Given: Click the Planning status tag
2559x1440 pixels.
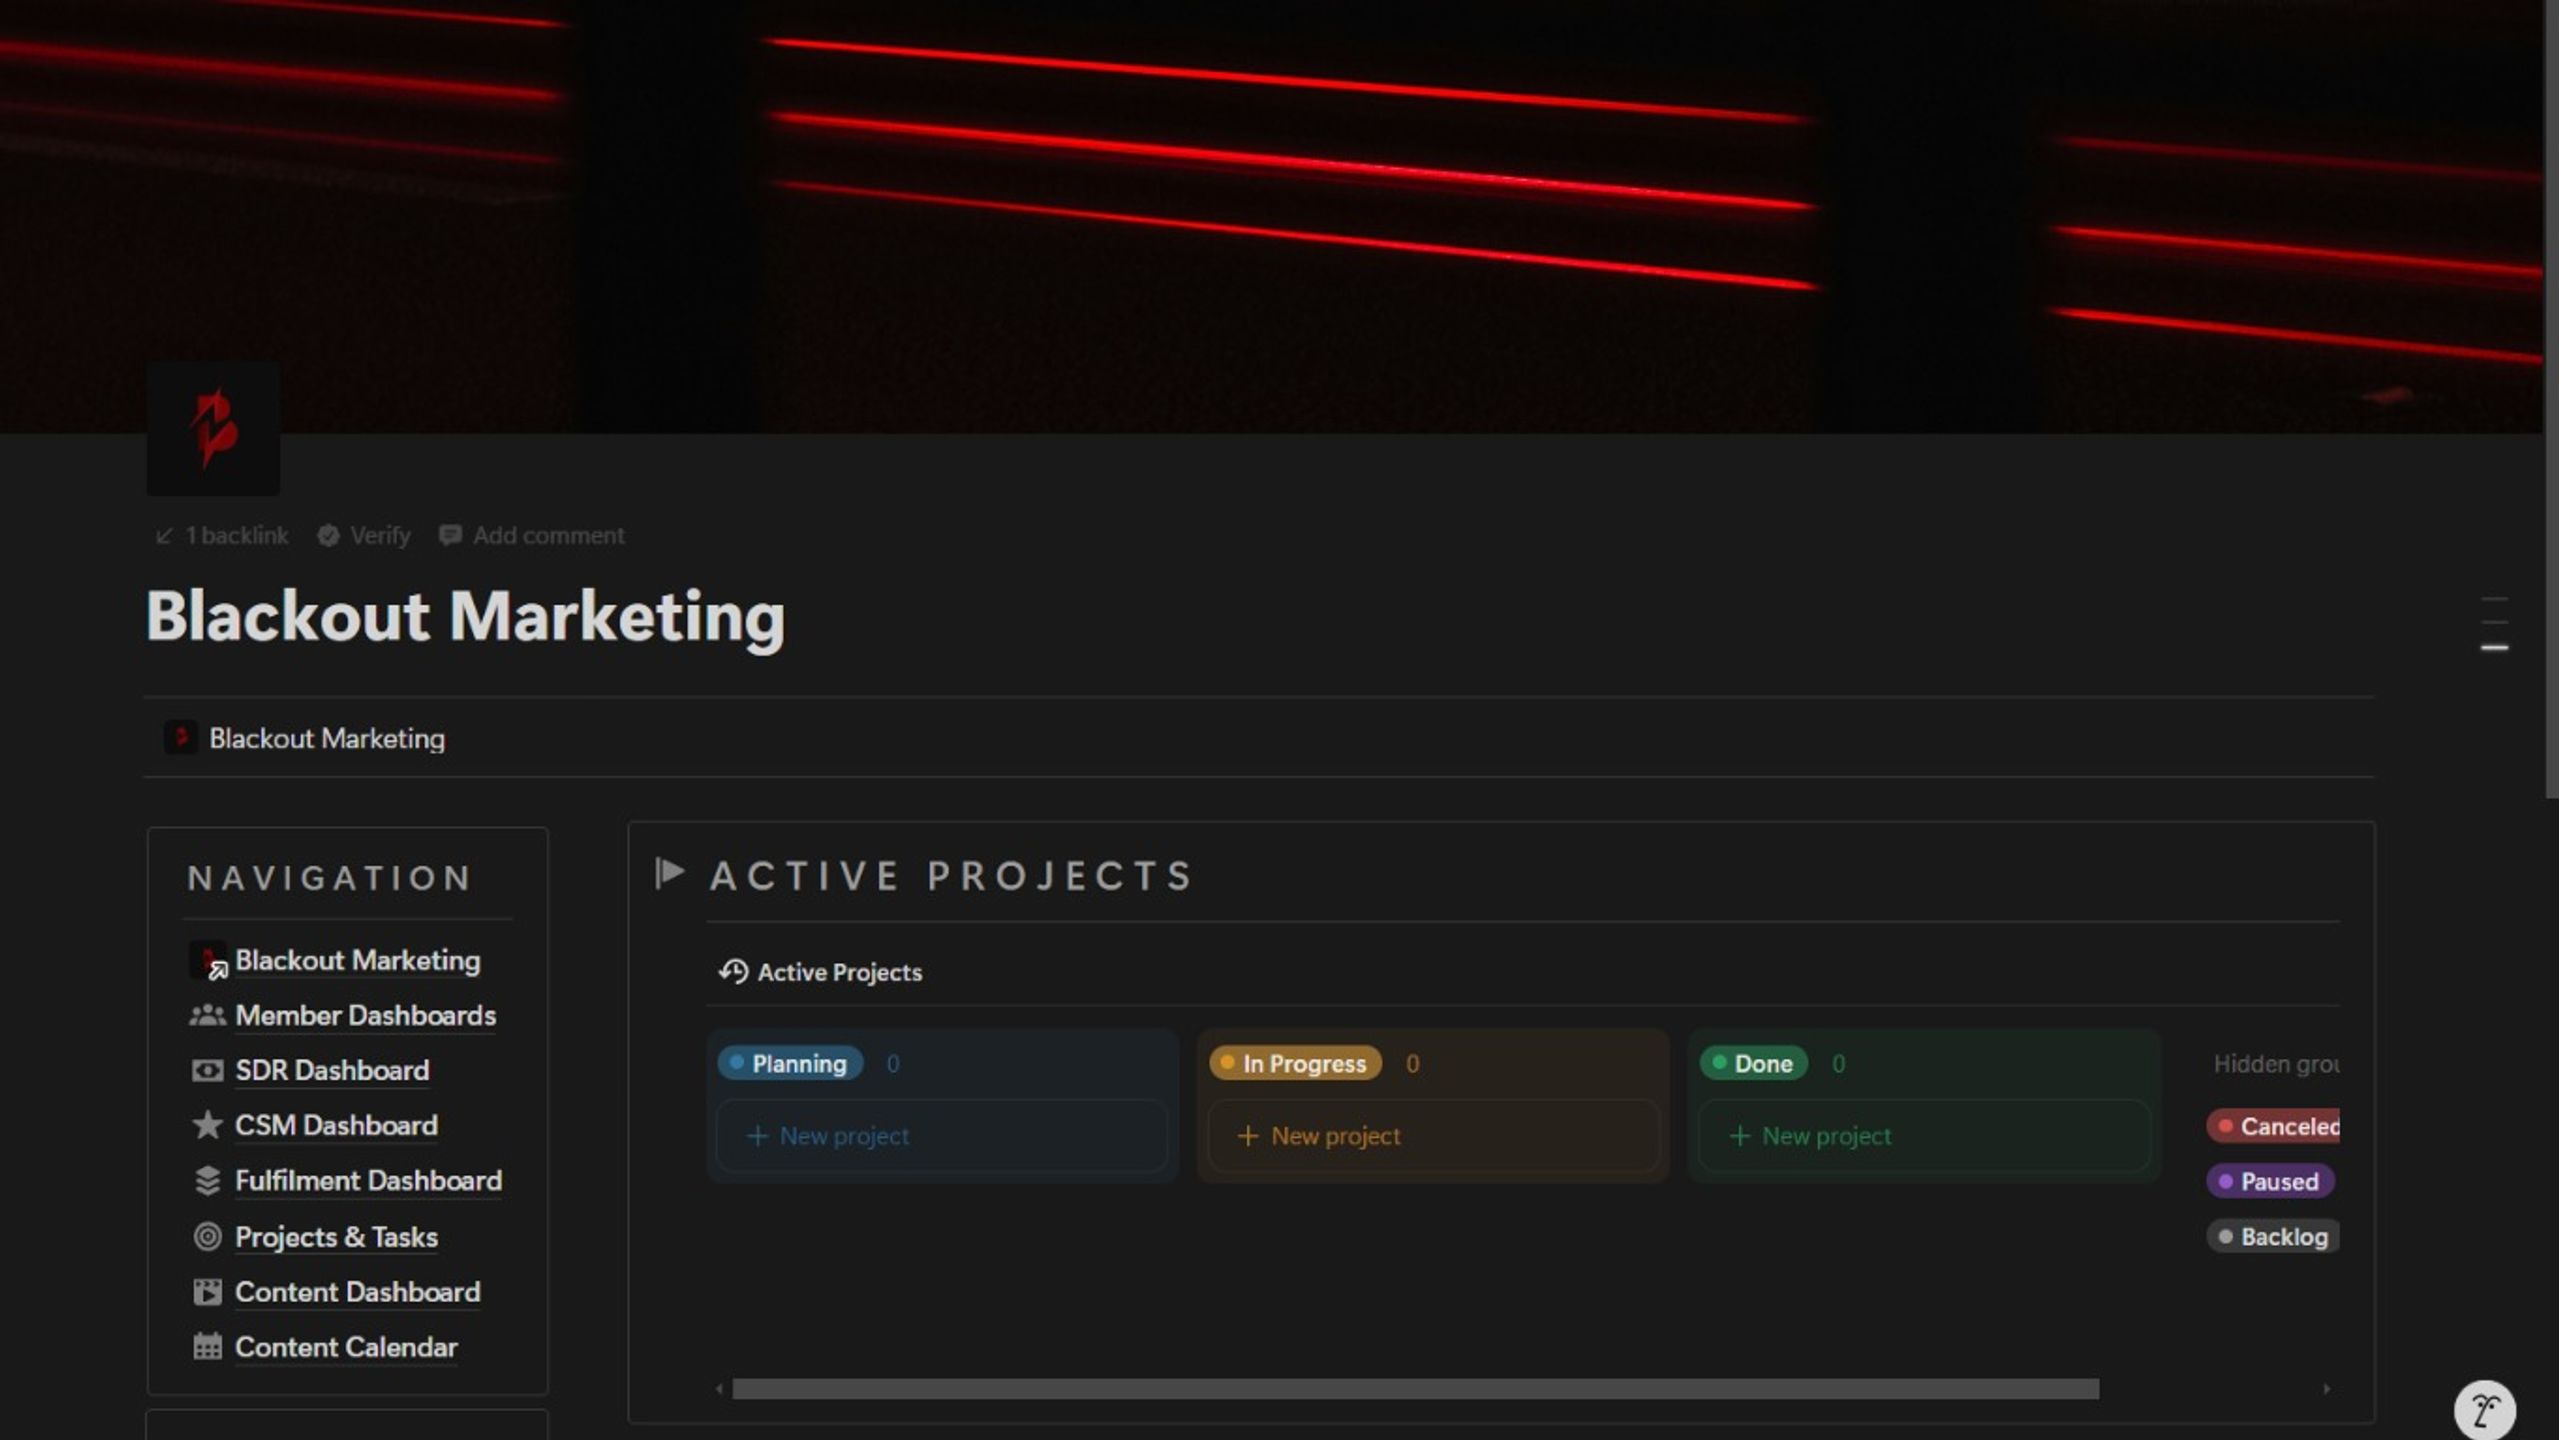Looking at the screenshot, I should [x=790, y=1063].
